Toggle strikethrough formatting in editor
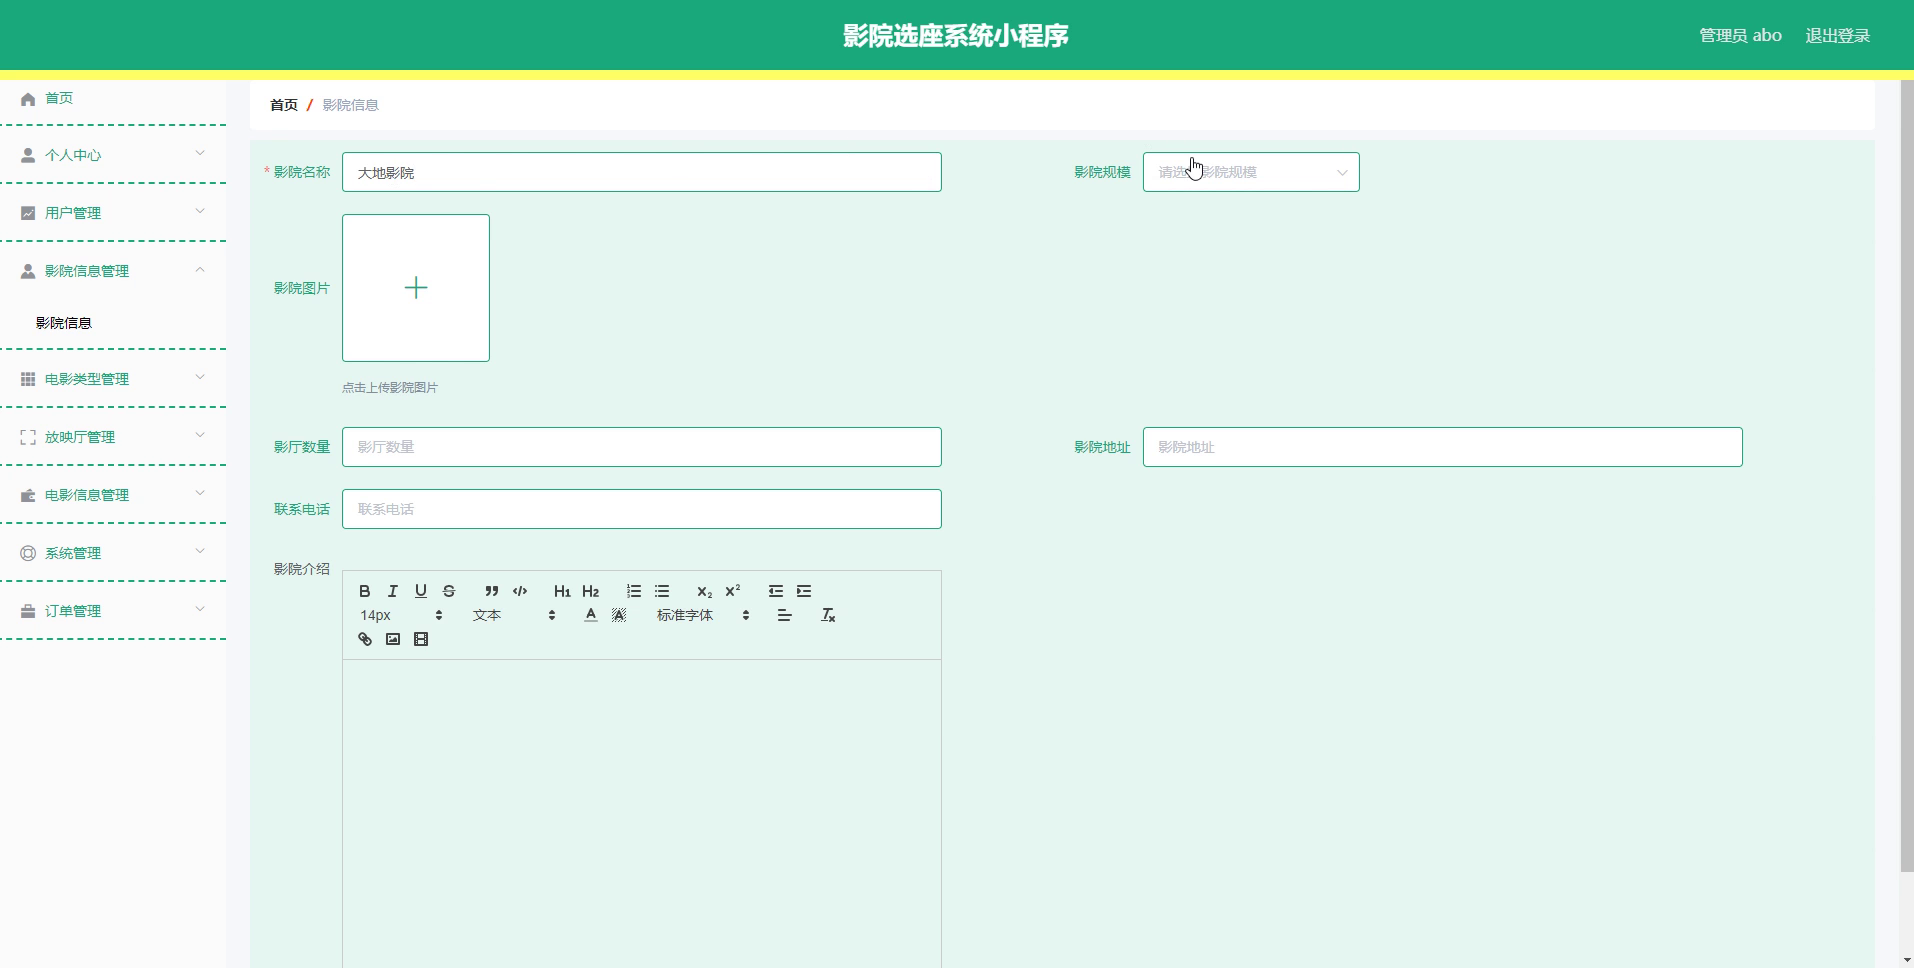1914x968 pixels. (x=449, y=591)
